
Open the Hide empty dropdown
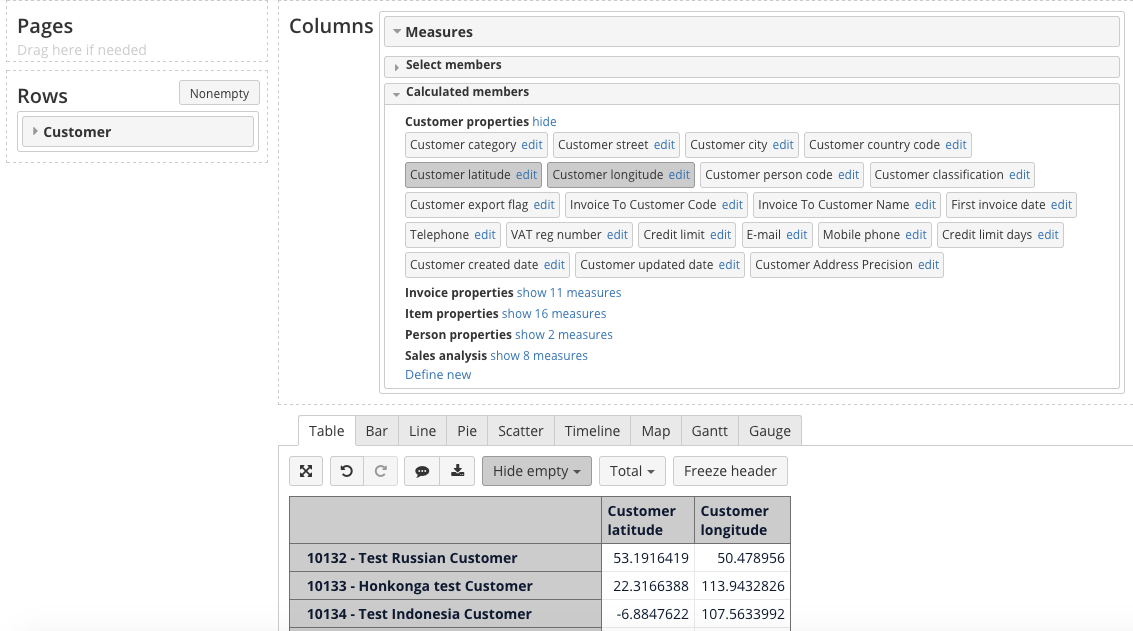pos(536,471)
